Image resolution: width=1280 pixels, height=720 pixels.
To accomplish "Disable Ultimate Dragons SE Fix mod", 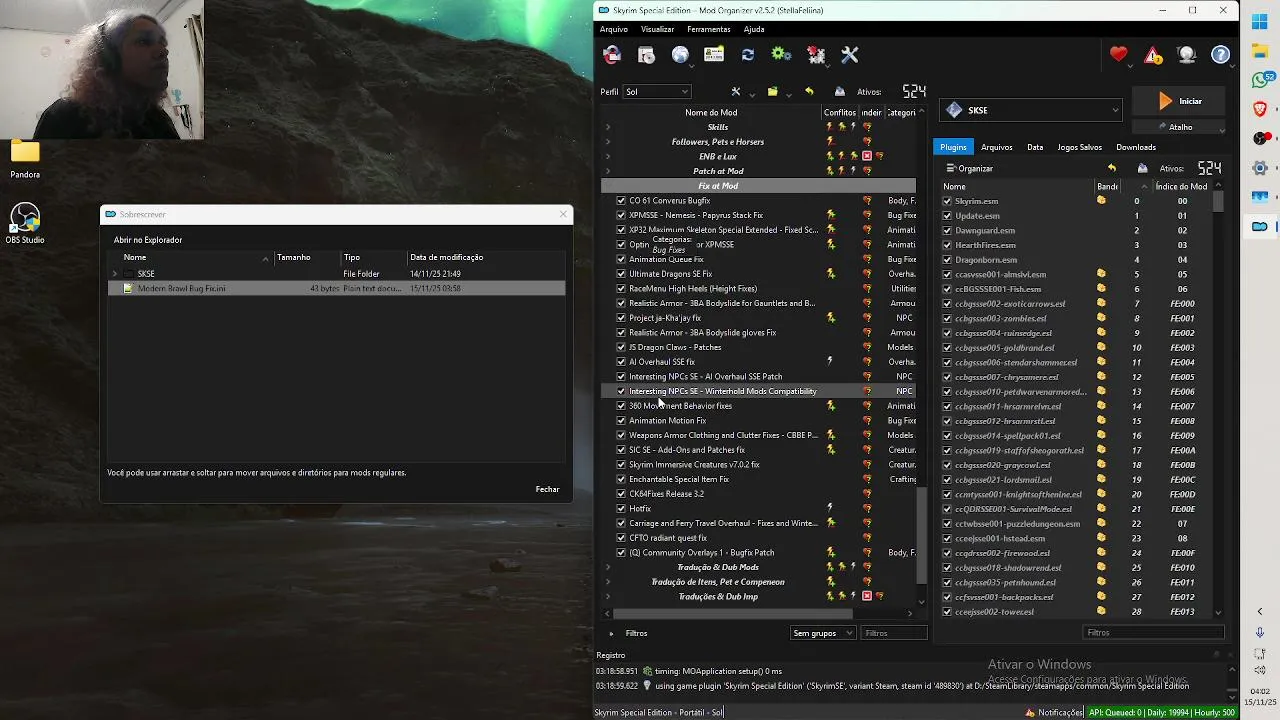I will [x=621, y=274].
